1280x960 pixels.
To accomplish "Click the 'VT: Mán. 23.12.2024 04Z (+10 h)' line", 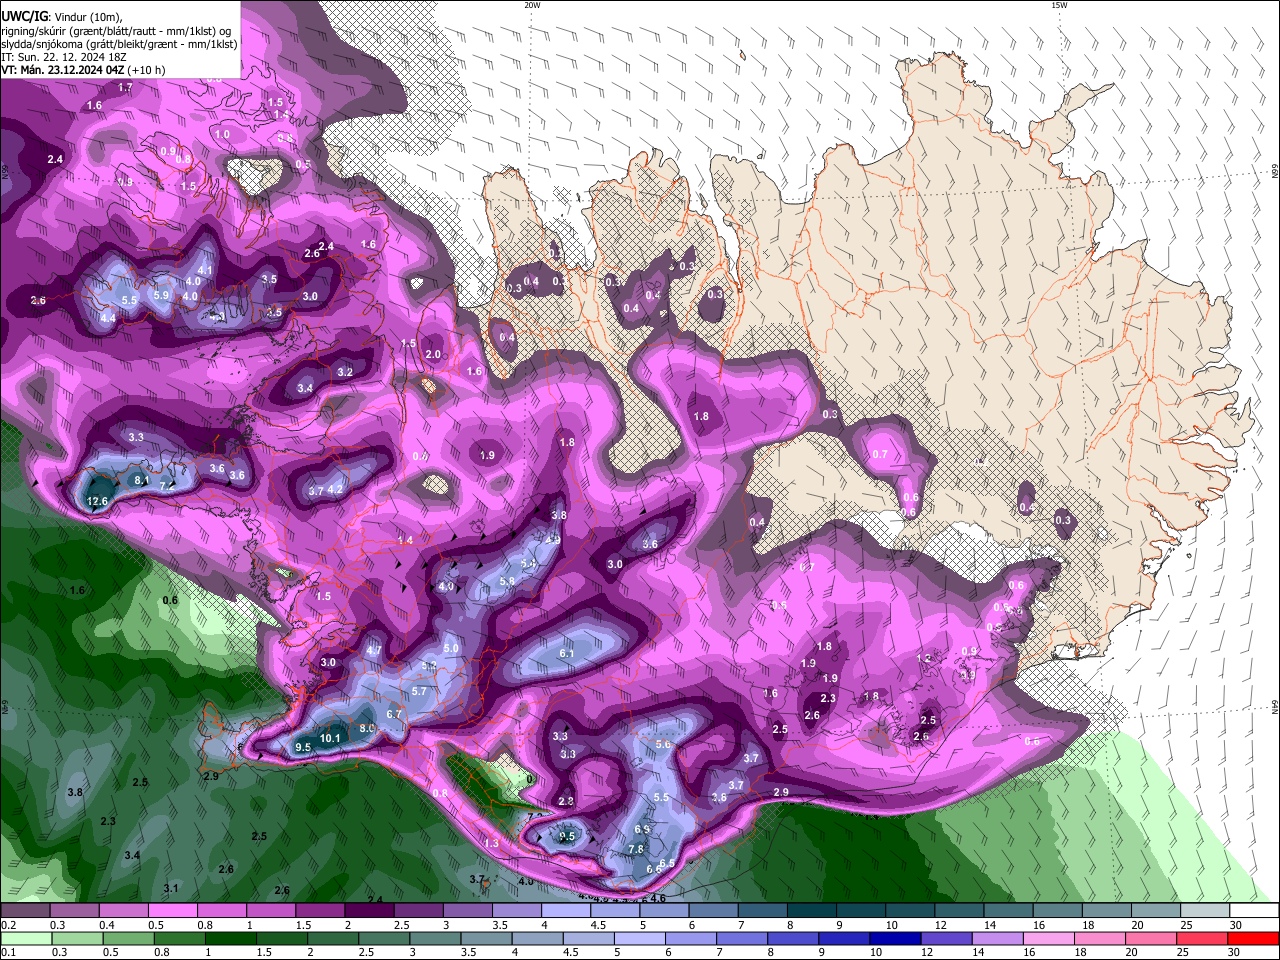I will click(x=83, y=70).
